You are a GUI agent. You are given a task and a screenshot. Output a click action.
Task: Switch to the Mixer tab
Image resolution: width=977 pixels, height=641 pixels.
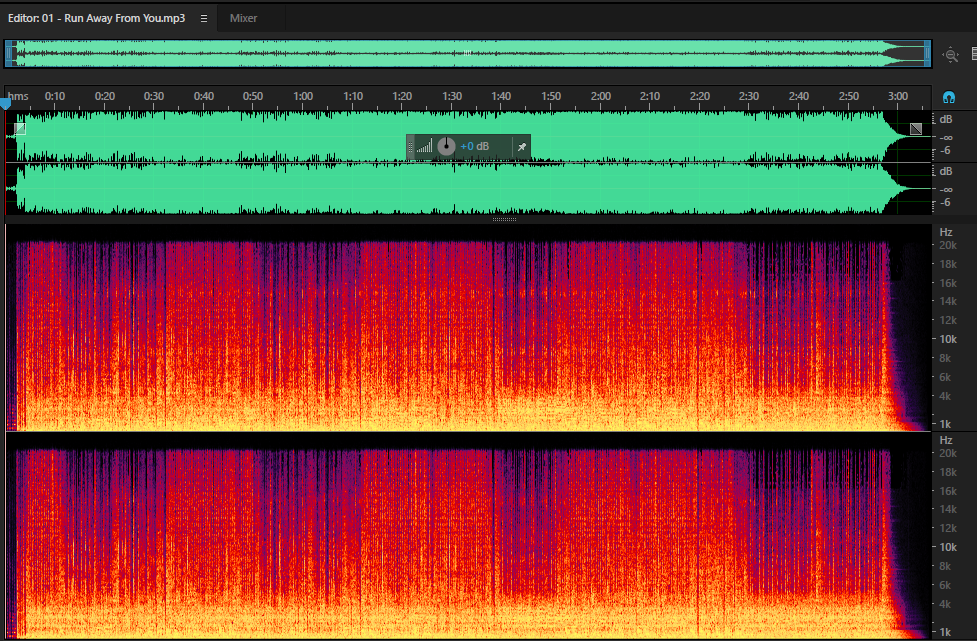pyautogui.click(x=243, y=19)
